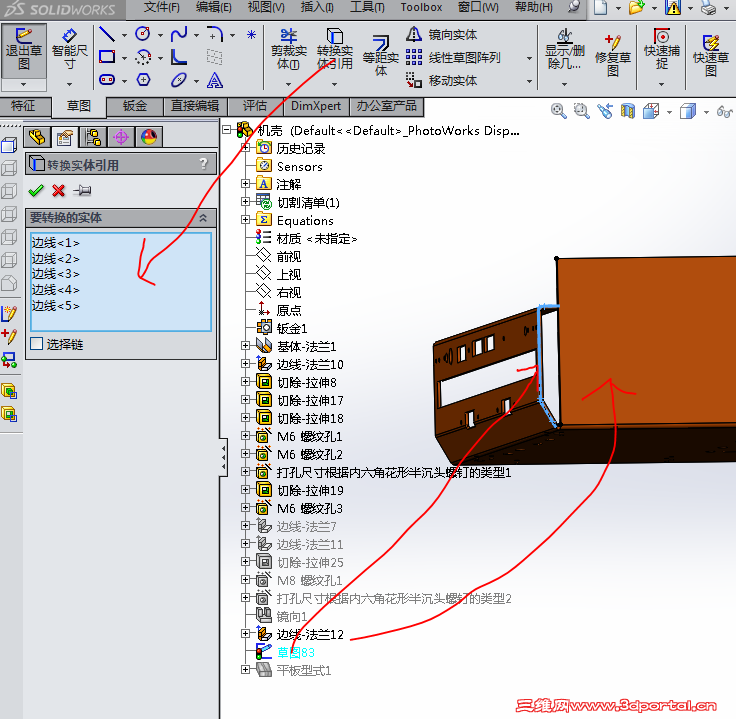The width and height of the screenshot is (736, 719).
Task: Click the Section View icon
Action: (x=627, y=111)
